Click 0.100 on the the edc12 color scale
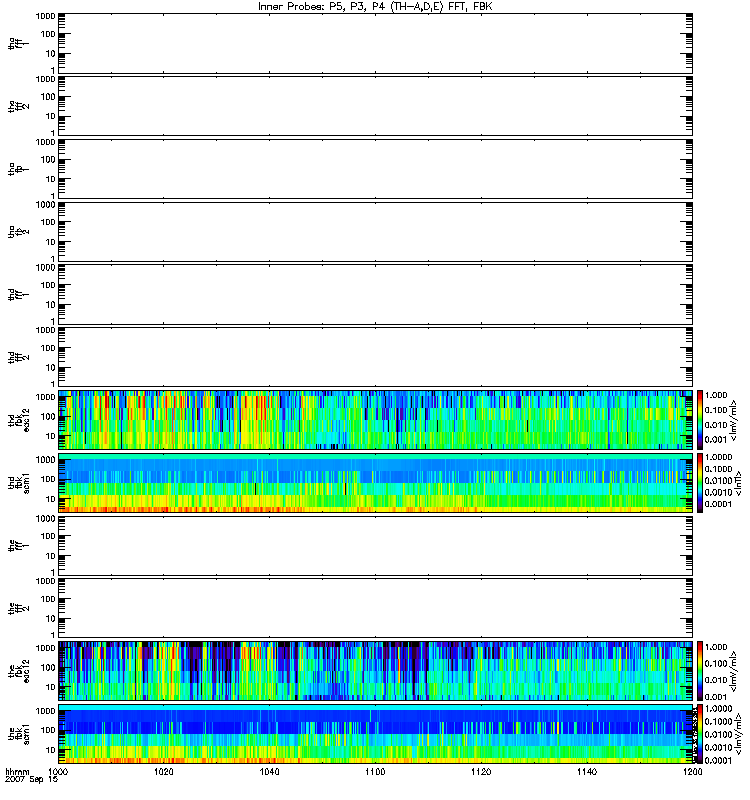 (716, 663)
